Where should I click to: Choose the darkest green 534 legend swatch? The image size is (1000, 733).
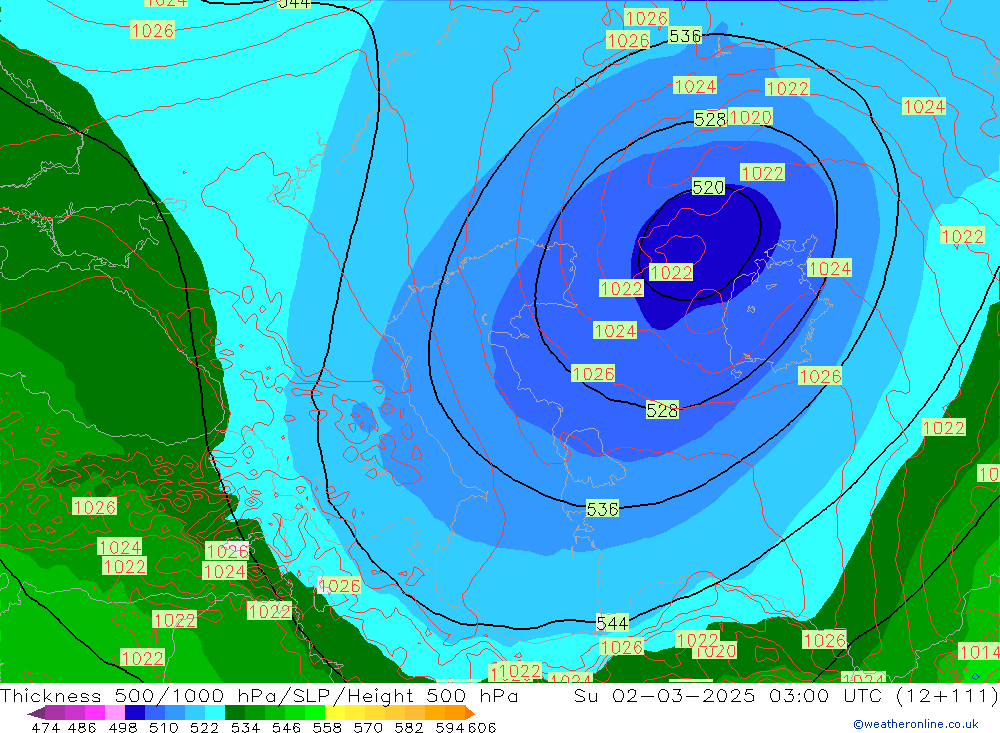point(235,713)
